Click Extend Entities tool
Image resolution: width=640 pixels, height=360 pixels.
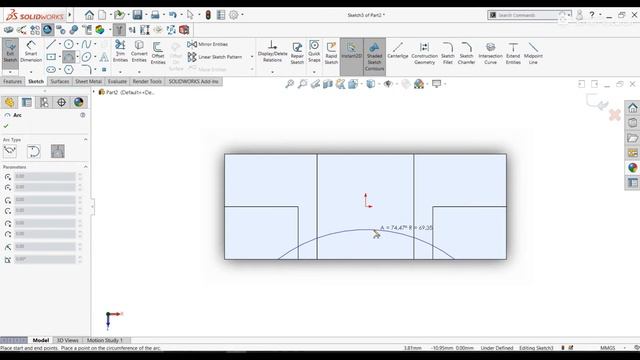tap(513, 53)
